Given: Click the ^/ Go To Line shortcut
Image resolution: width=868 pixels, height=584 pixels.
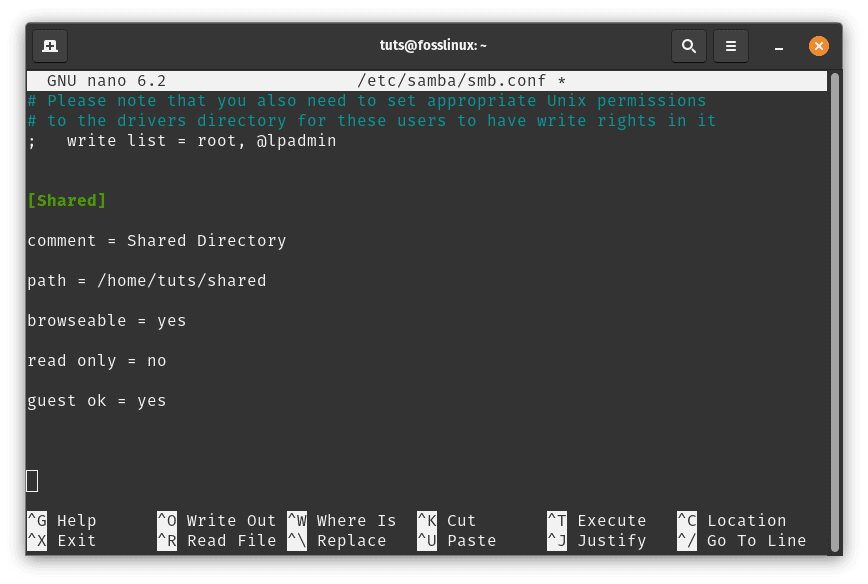Looking at the screenshot, I should [742, 540].
